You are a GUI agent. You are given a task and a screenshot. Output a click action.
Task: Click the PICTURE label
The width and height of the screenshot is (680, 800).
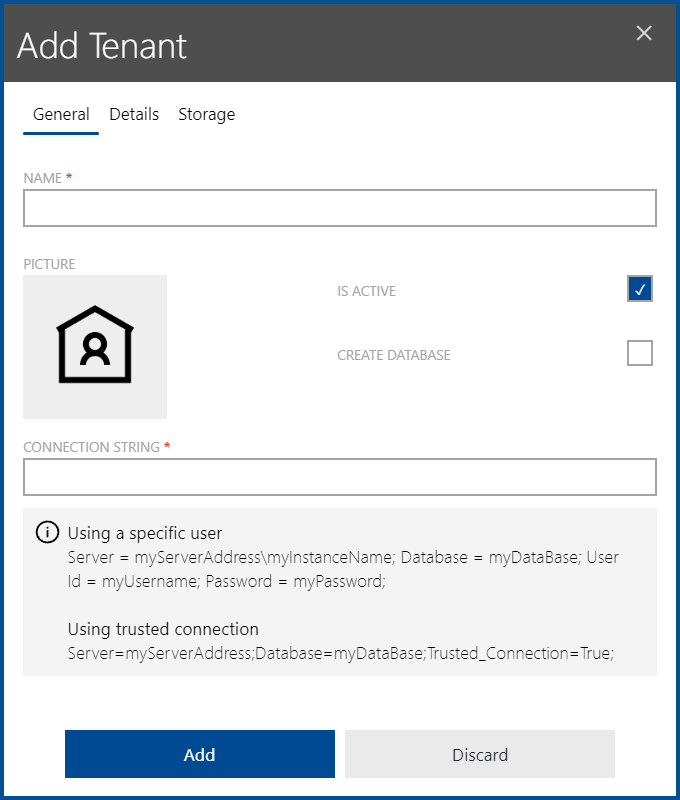point(50,264)
